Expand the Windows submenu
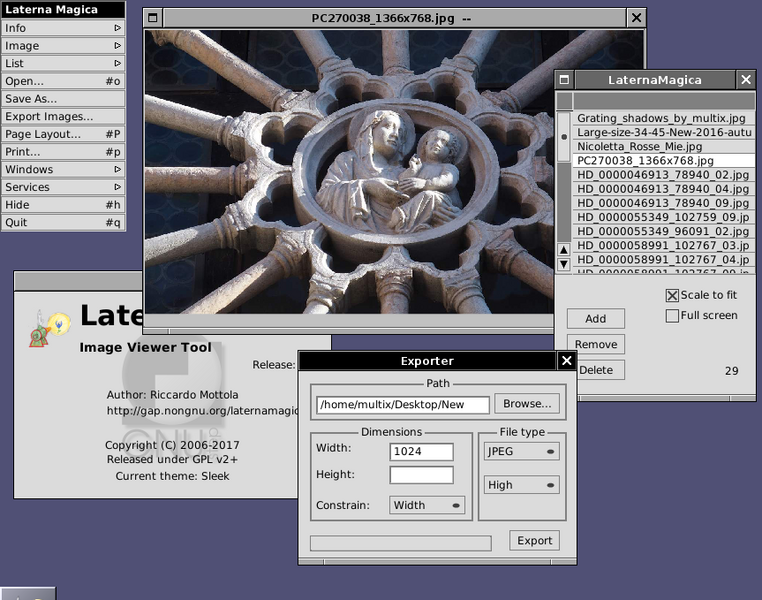The width and height of the screenshot is (762, 600). (x=63, y=169)
